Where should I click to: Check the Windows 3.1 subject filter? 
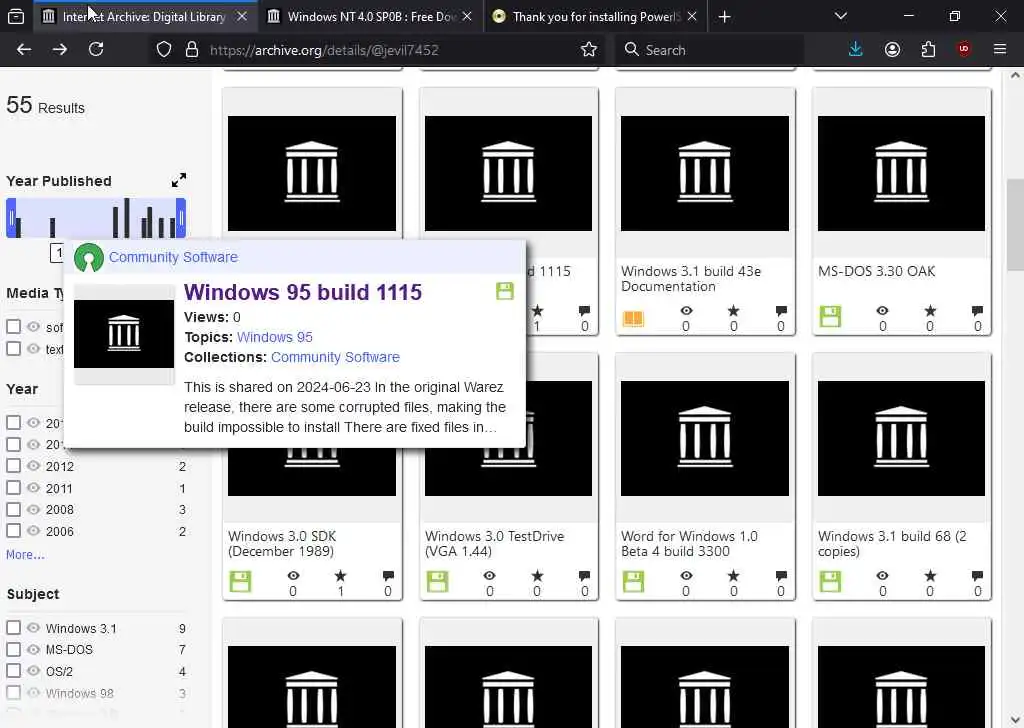[13, 627]
